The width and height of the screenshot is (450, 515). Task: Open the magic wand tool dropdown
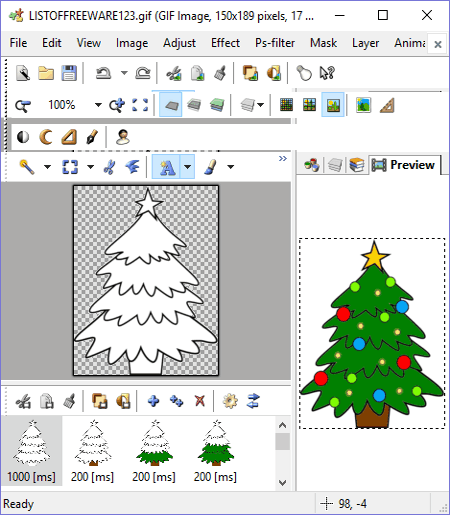coord(47,167)
